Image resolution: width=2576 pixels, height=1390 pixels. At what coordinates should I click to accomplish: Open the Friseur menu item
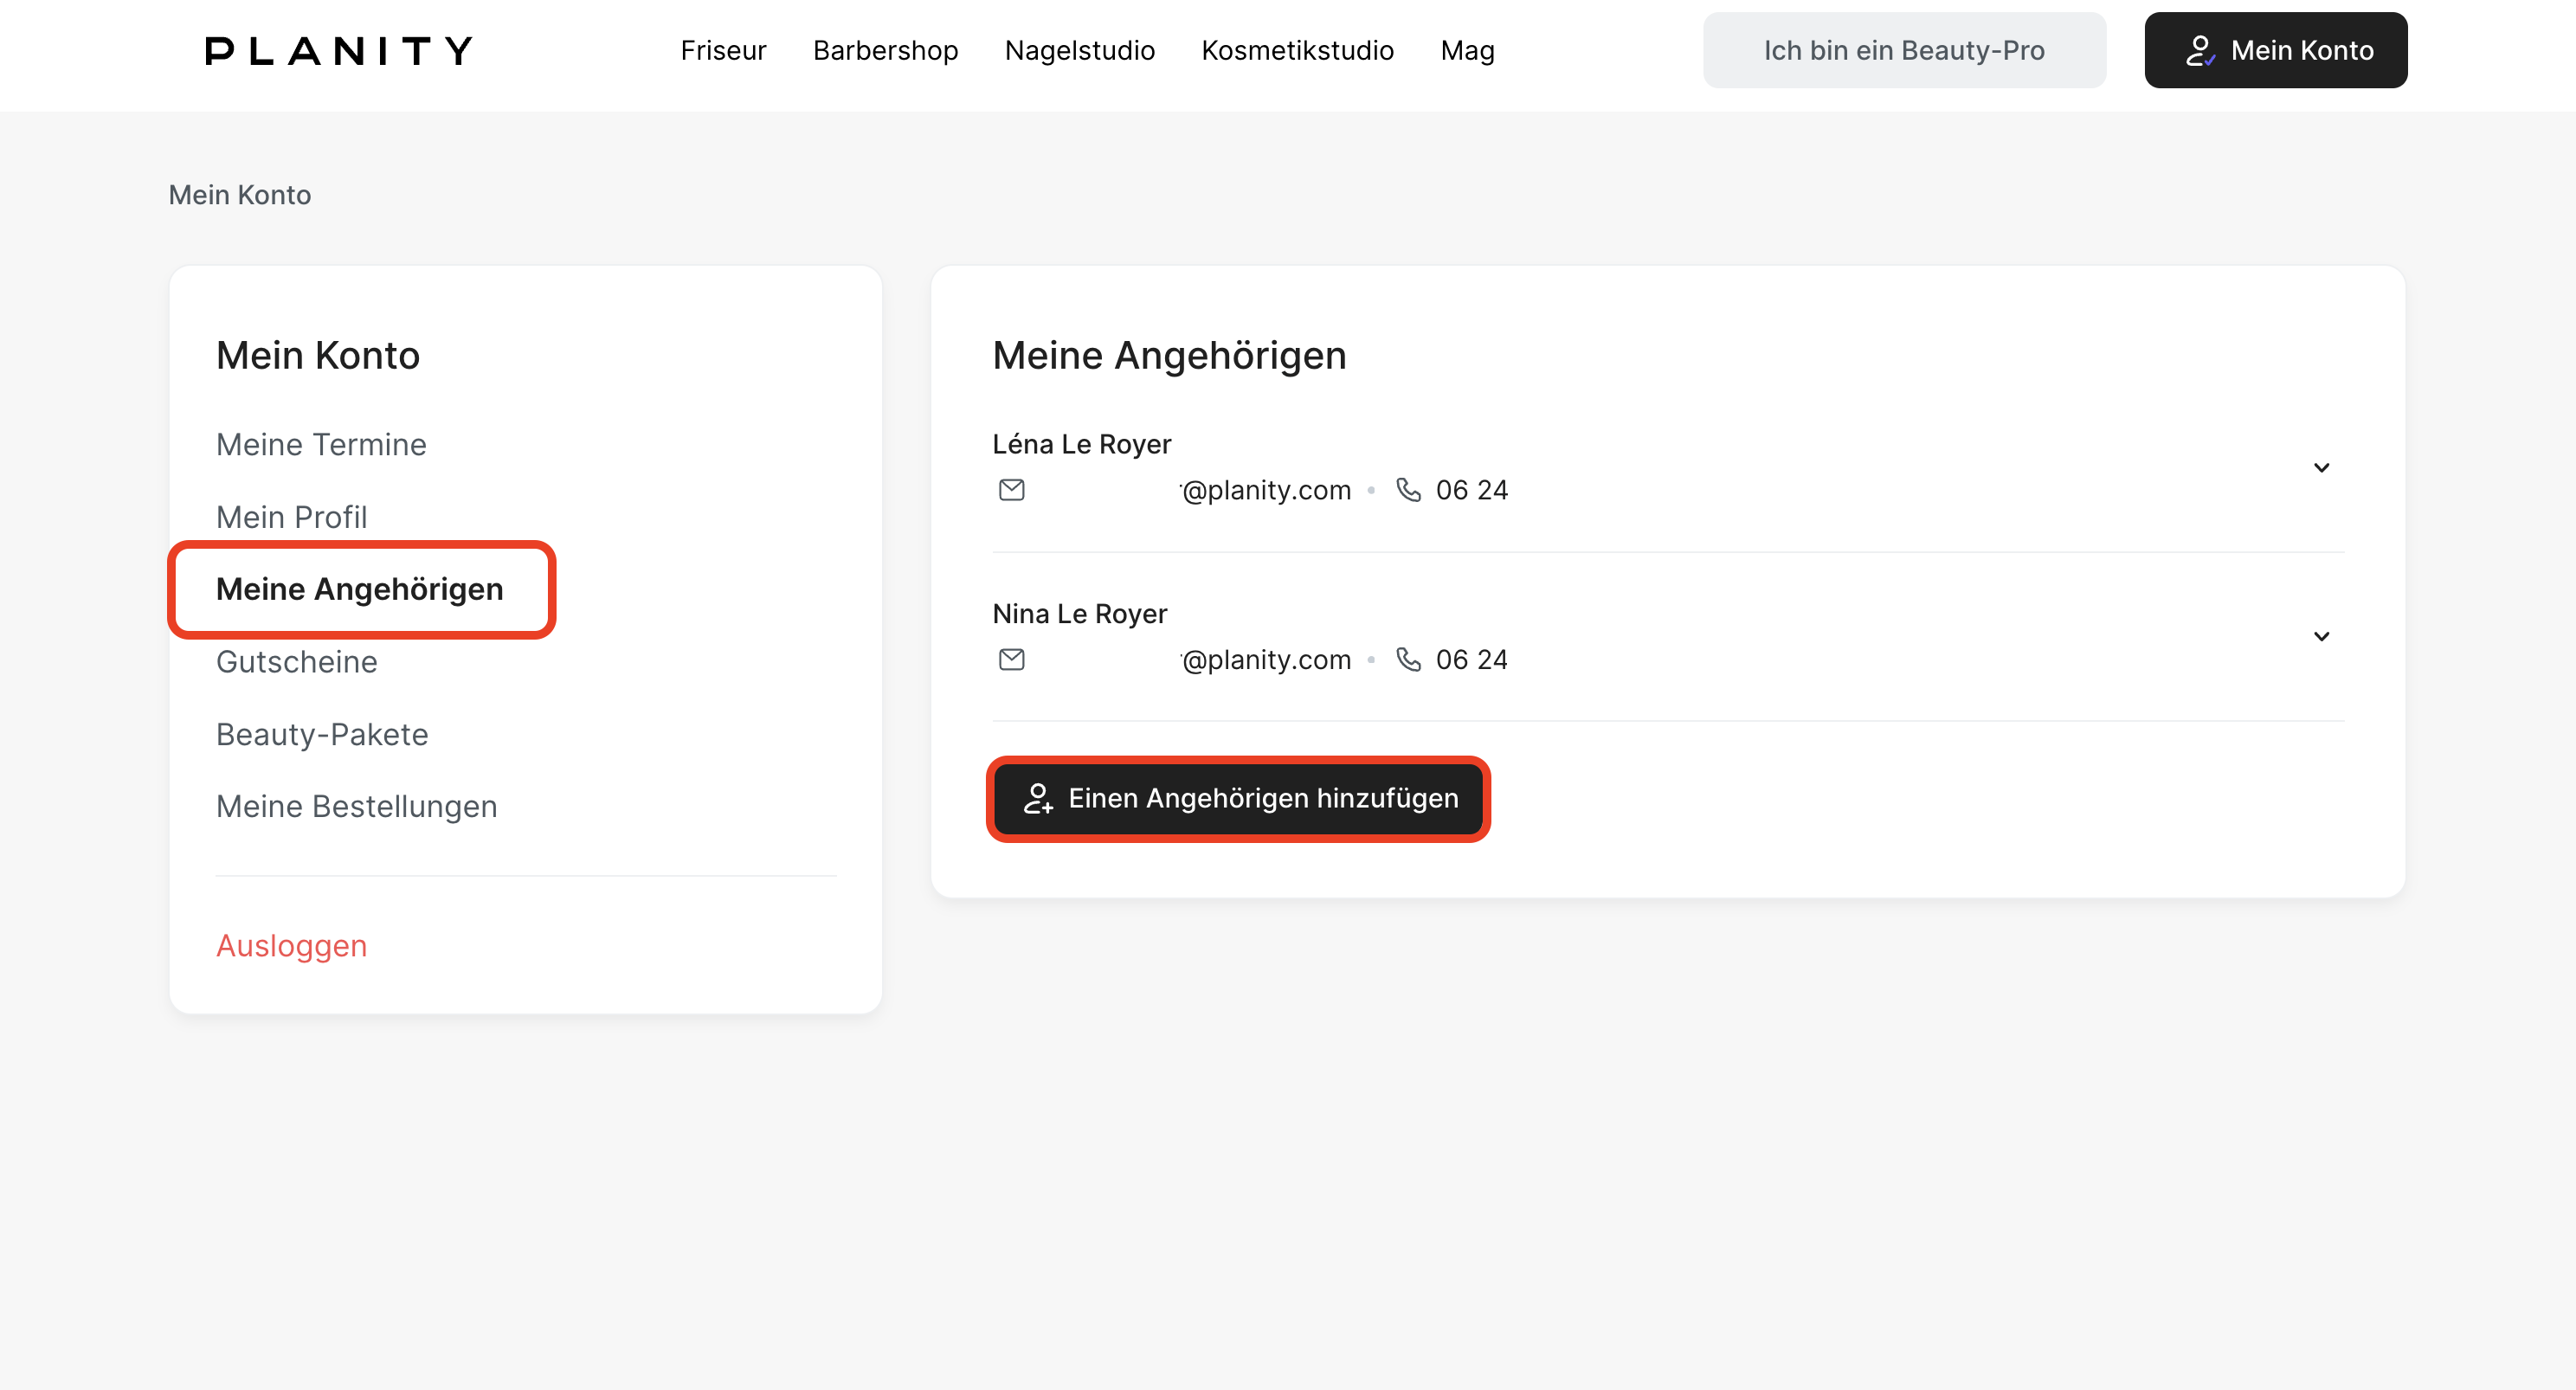723,50
